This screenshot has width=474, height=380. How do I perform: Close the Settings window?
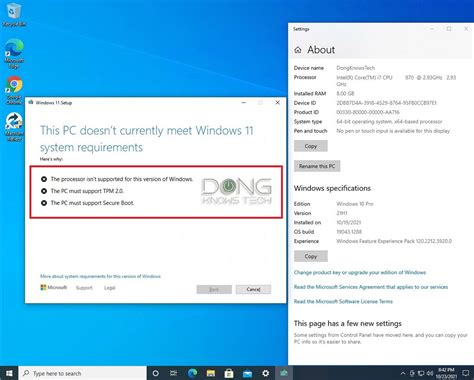pos(466,29)
